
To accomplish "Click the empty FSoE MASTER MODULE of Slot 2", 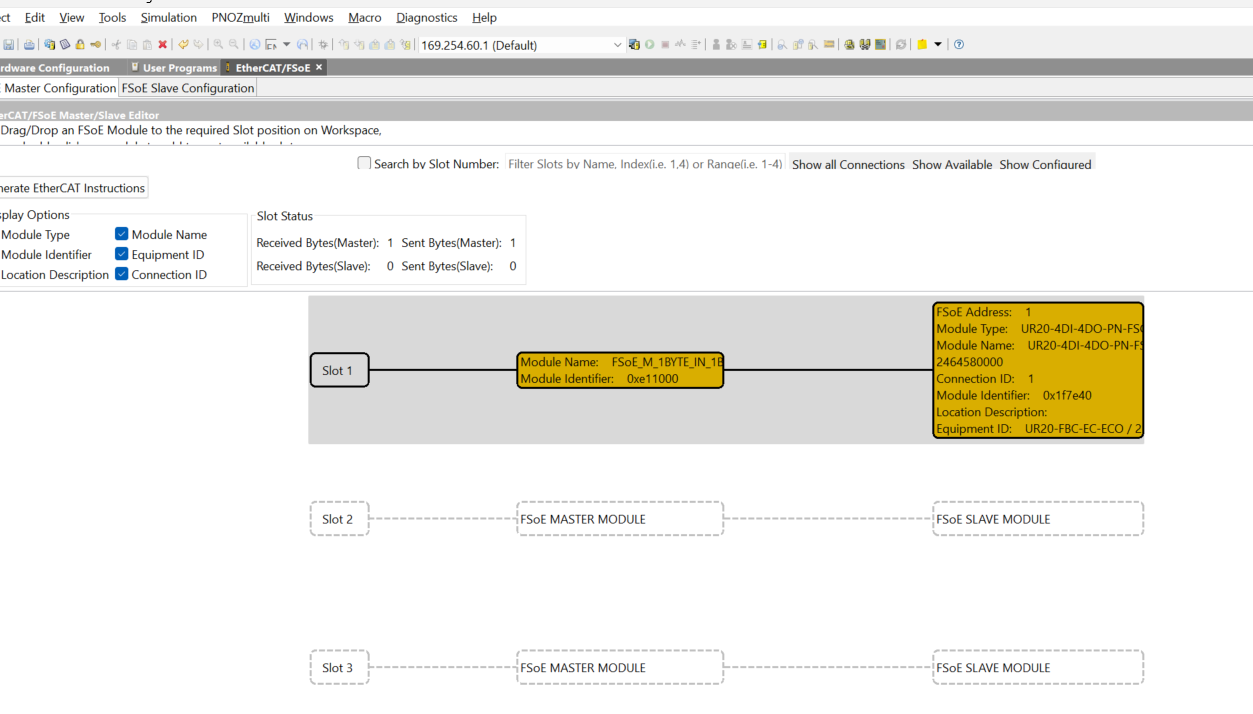I will [620, 519].
